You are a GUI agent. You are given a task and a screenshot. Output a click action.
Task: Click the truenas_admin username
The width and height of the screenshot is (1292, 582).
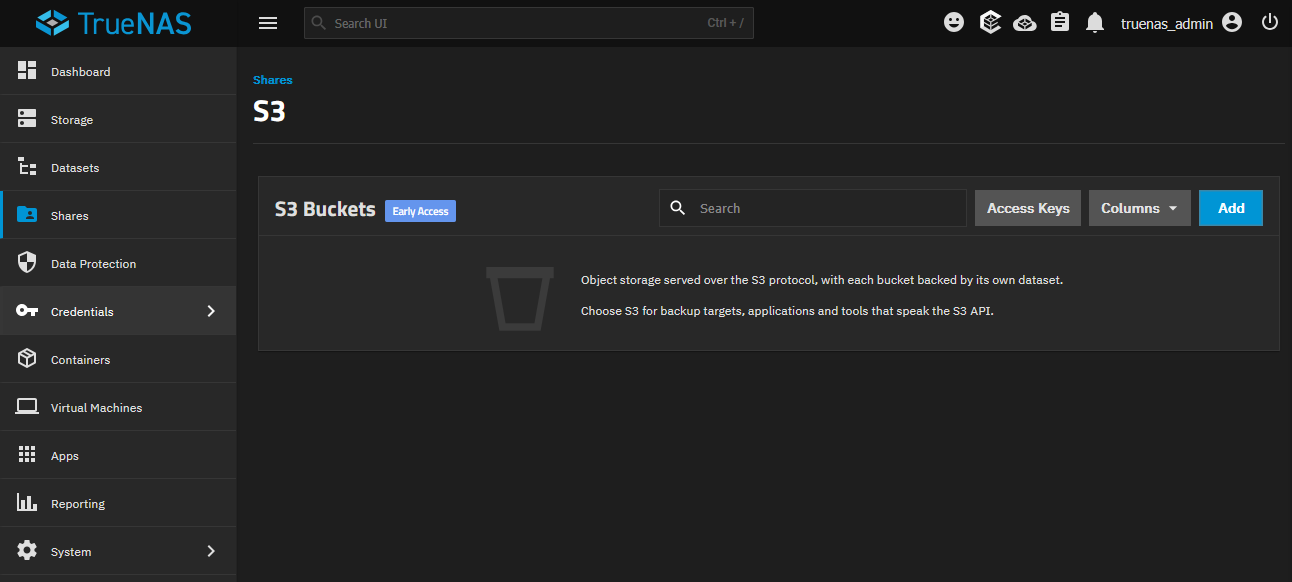(x=1167, y=23)
